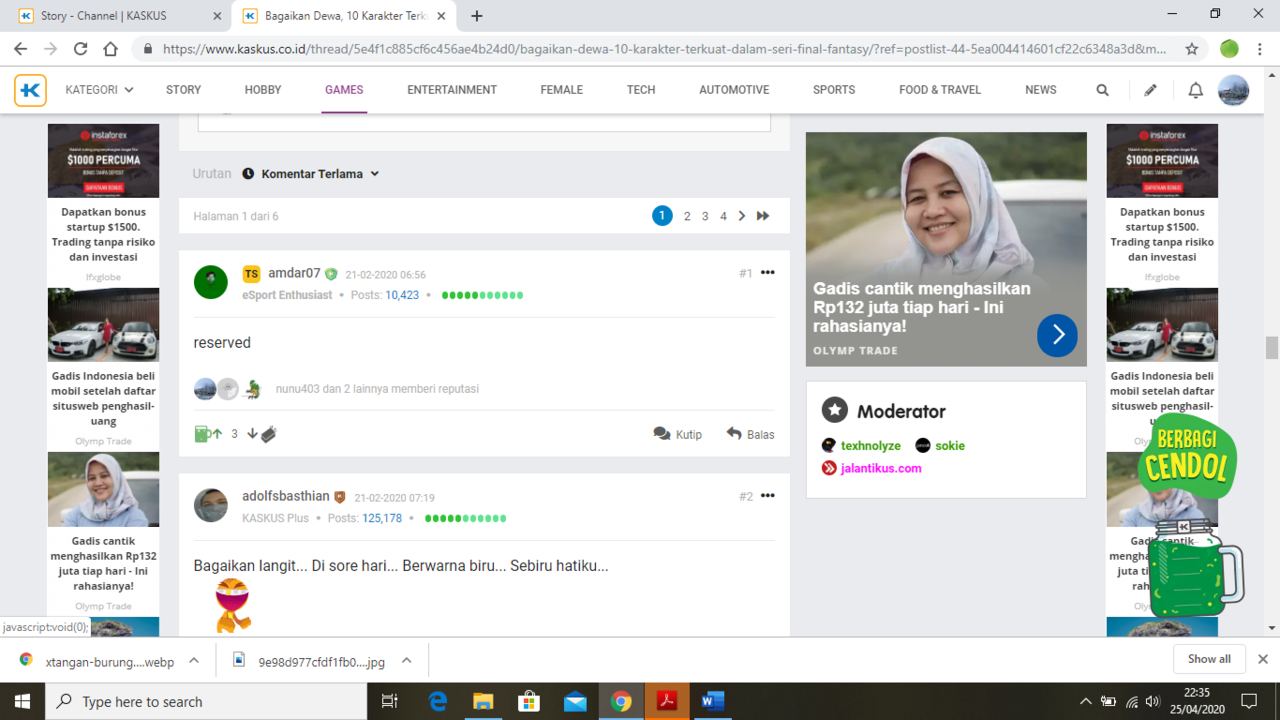Open the ENTERTAINMENT menu
This screenshot has height=720, width=1280.
coord(452,90)
